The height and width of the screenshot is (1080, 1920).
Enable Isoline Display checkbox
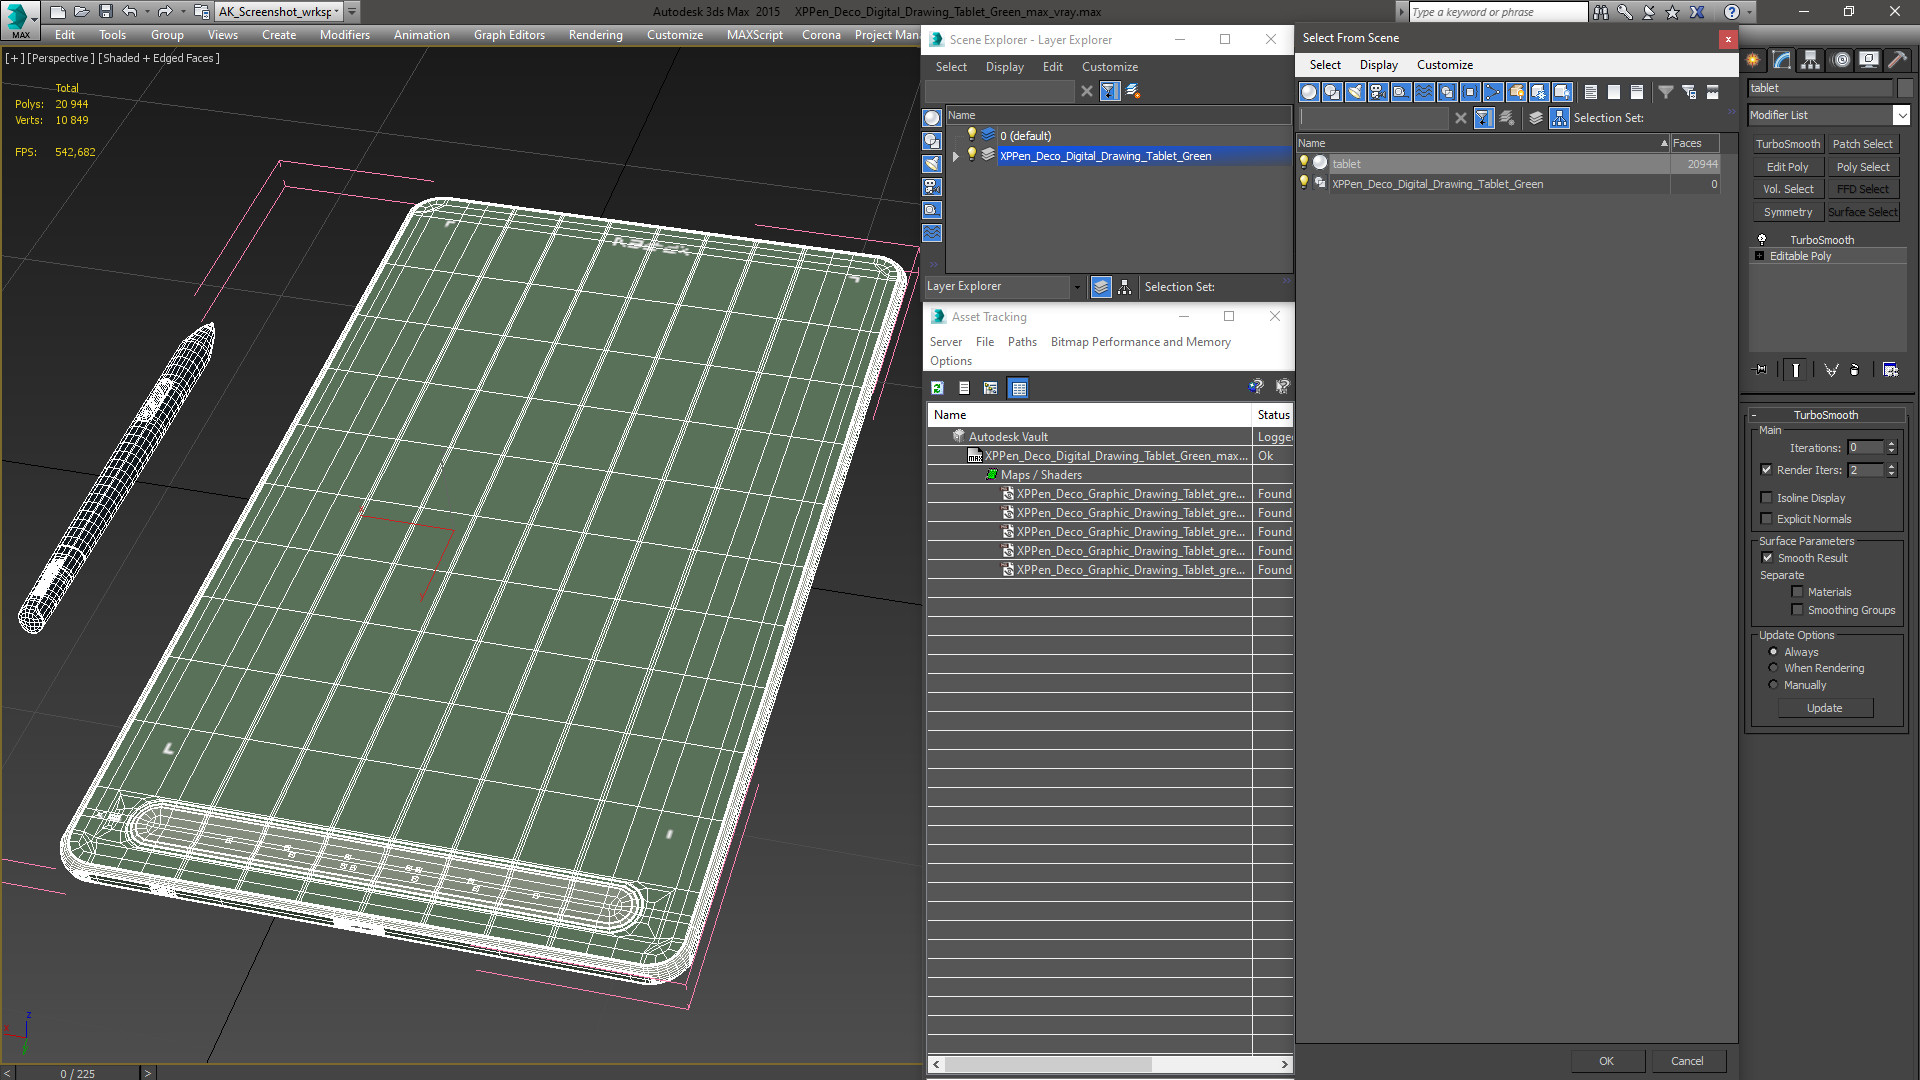[1766, 498]
